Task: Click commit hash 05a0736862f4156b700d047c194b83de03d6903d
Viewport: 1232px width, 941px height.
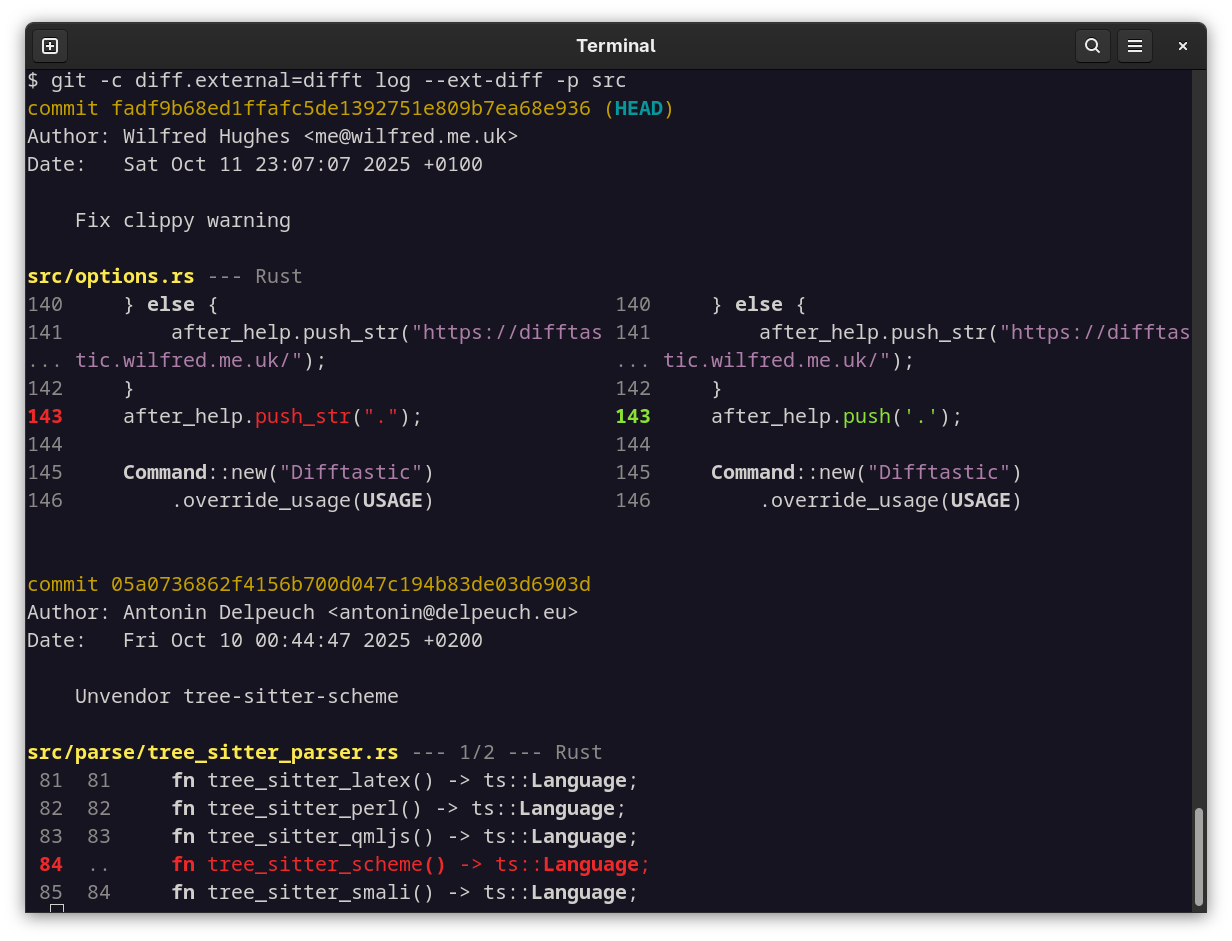Action: tap(350, 584)
